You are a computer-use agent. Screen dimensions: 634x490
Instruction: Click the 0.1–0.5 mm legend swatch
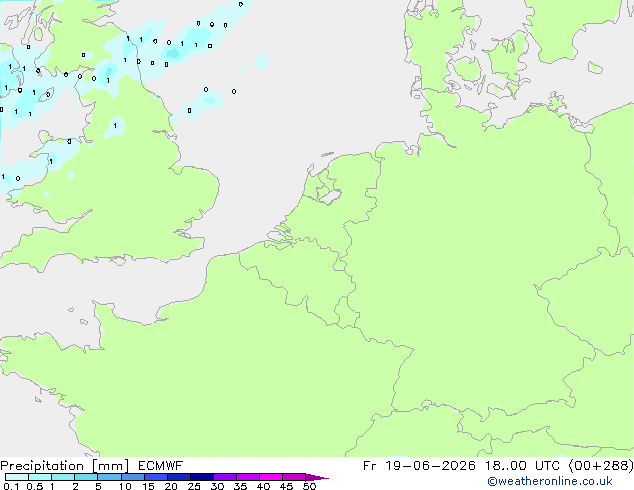(x=17, y=477)
